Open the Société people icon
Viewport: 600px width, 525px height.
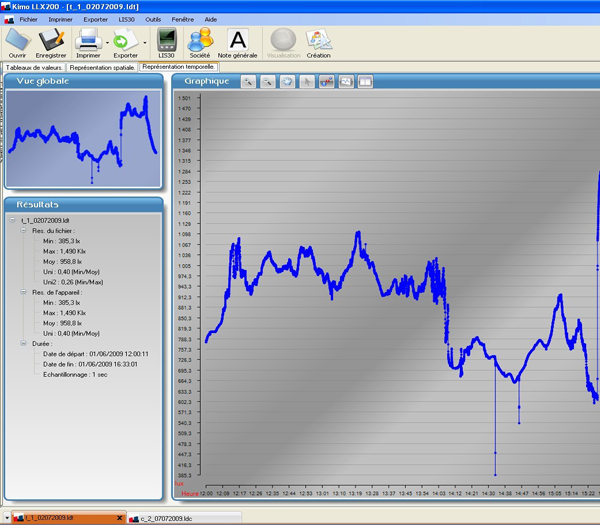coord(200,40)
